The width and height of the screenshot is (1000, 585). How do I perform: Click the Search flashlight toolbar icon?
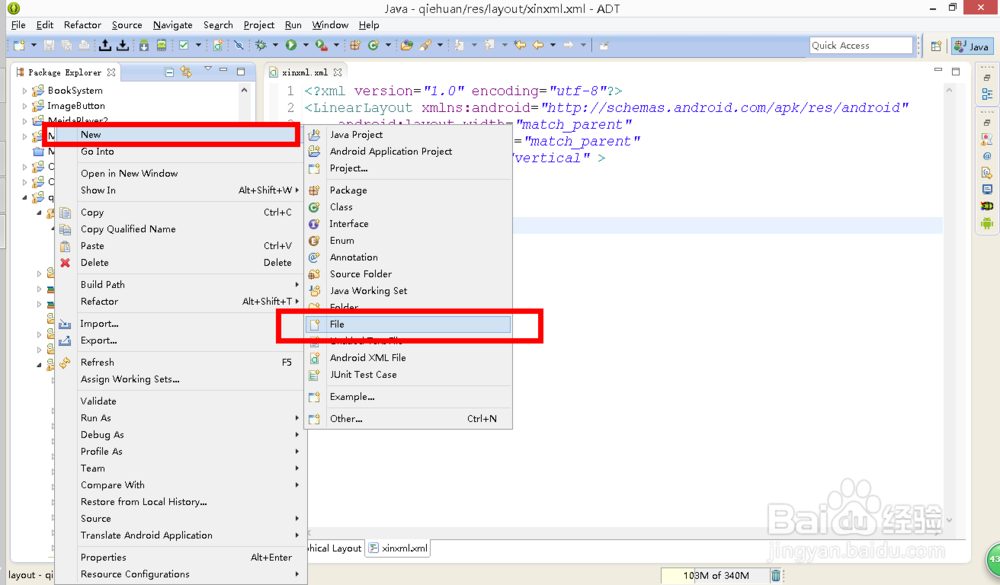[425, 45]
